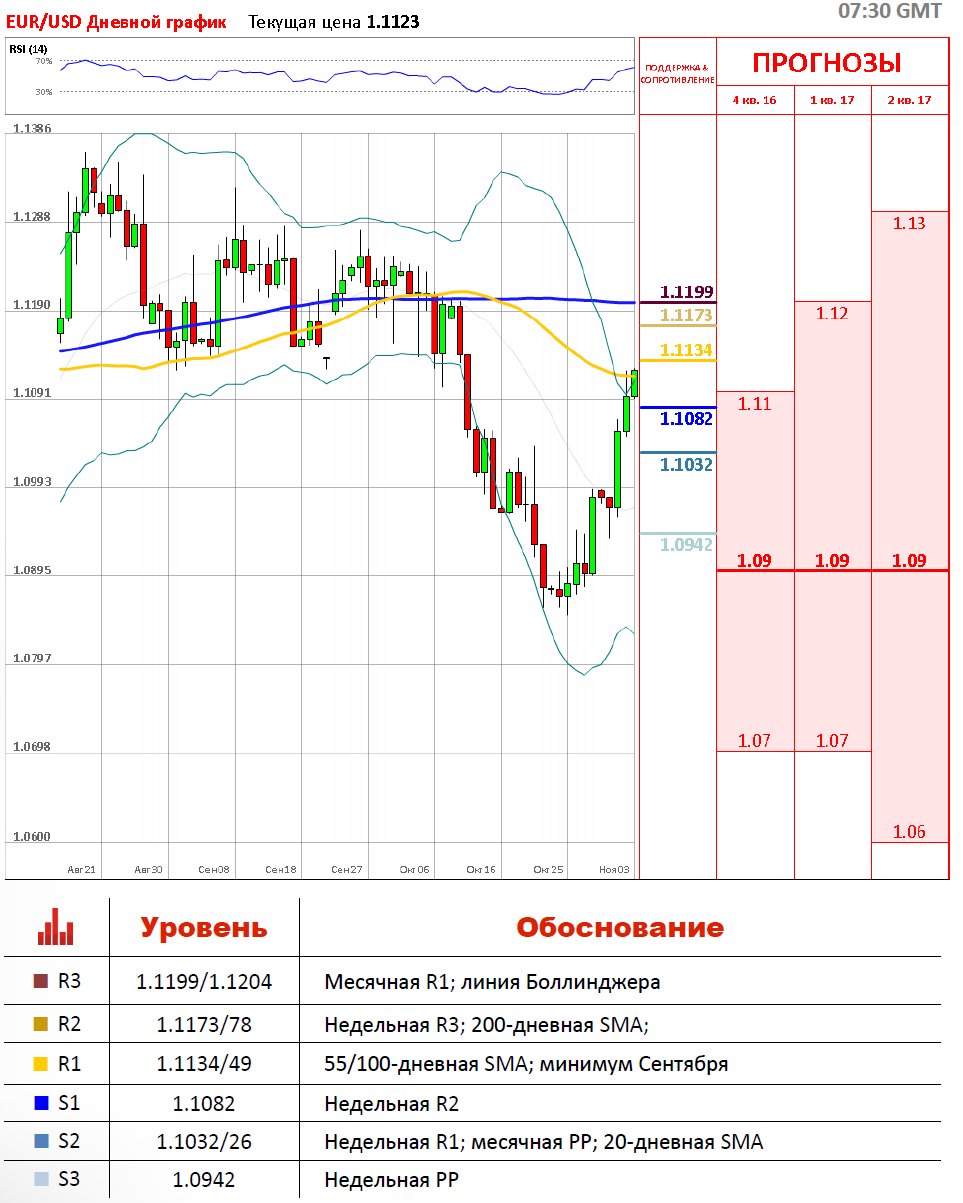Viewport: 963px width, 1203px height.
Task: Click the light blue S3 color square
Action: coord(41,1180)
